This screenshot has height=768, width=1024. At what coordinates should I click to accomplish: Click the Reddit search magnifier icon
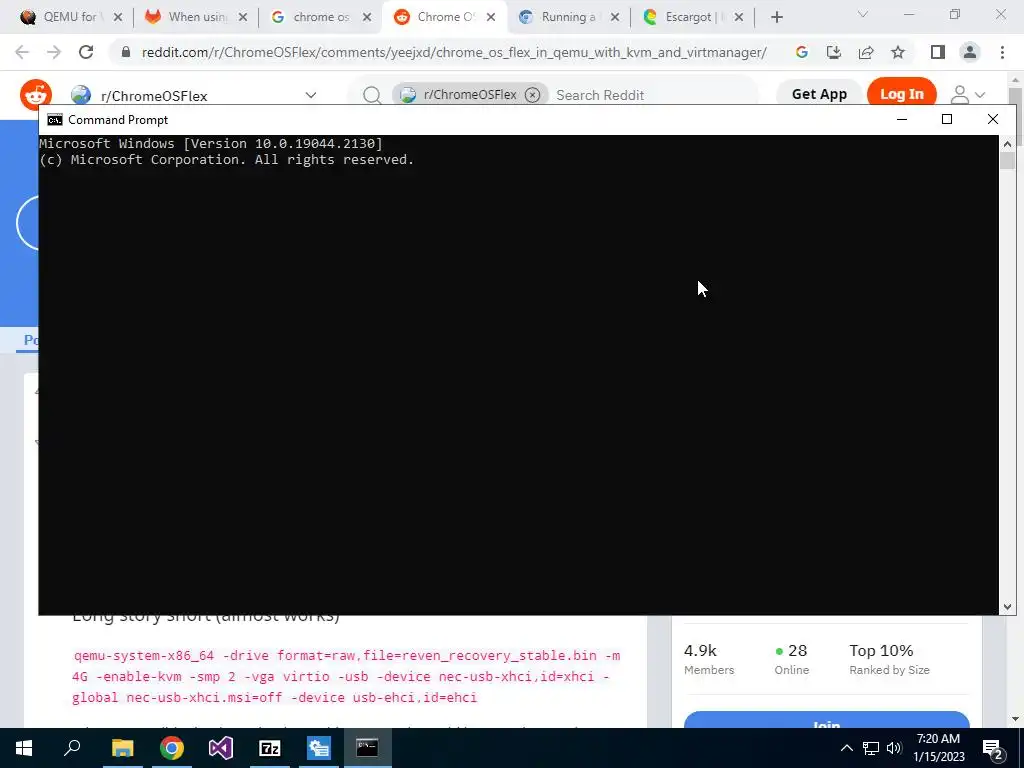click(x=372, y=95)
